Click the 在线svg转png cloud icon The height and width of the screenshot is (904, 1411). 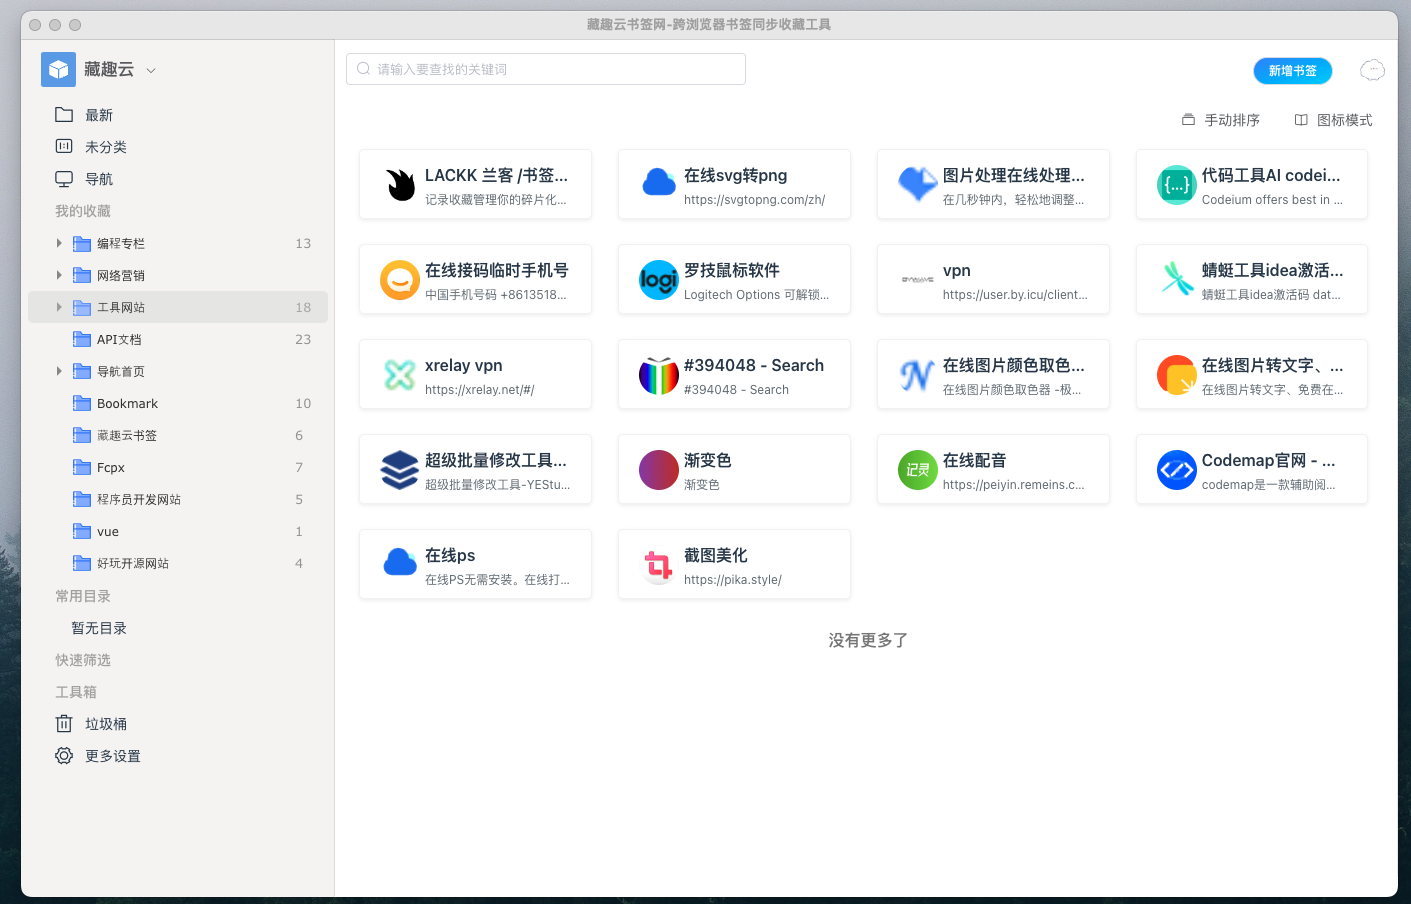pyautogui.click(x=658, y=184)
